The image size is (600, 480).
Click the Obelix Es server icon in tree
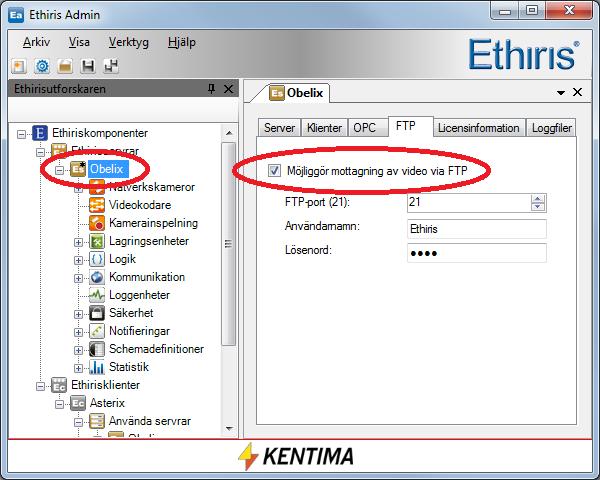(78, 169)
